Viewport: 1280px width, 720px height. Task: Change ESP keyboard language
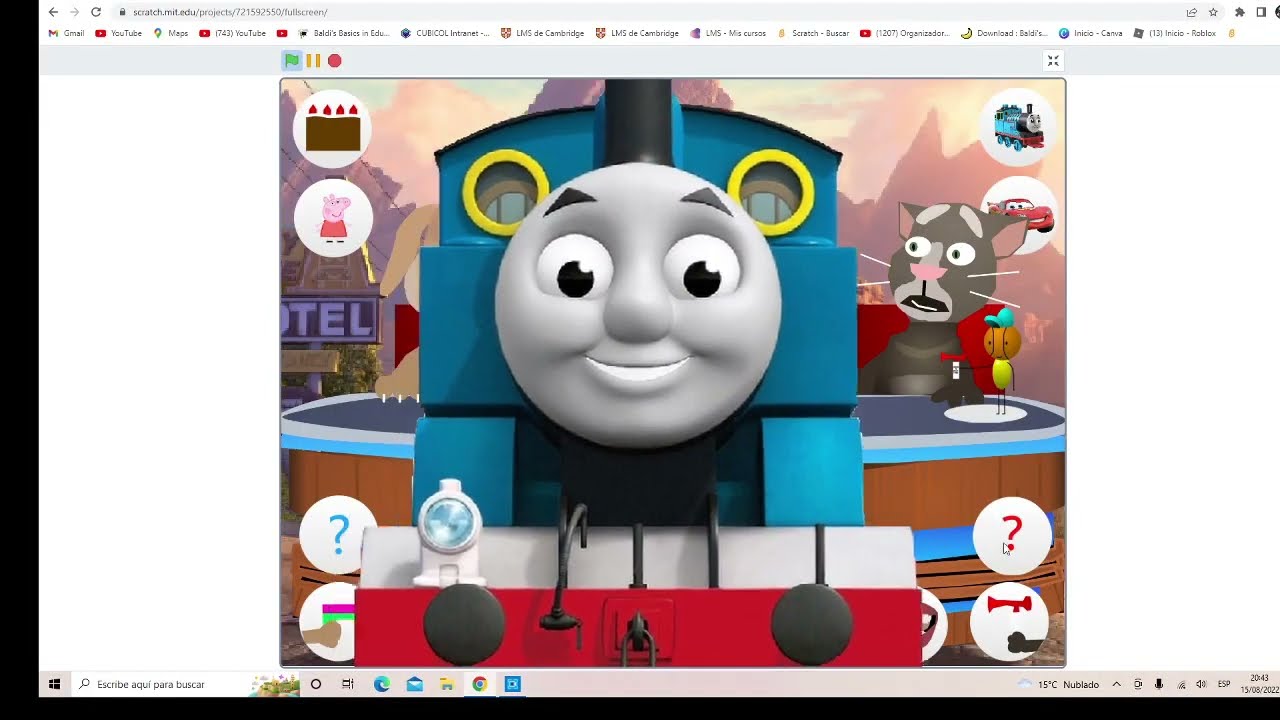pos(1224,684)
